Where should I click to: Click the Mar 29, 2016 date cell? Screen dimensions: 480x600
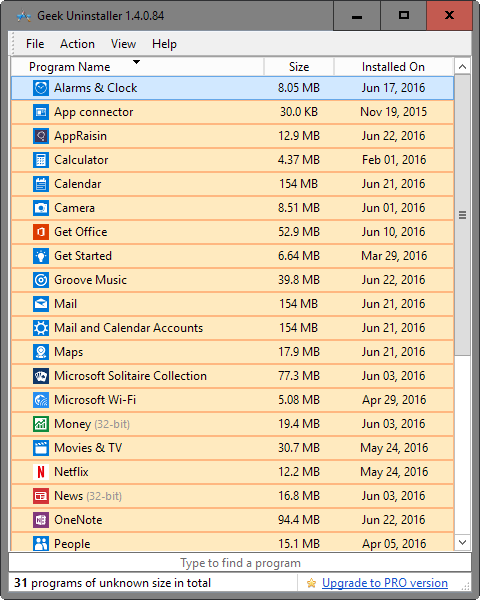(x=394, y=256)
